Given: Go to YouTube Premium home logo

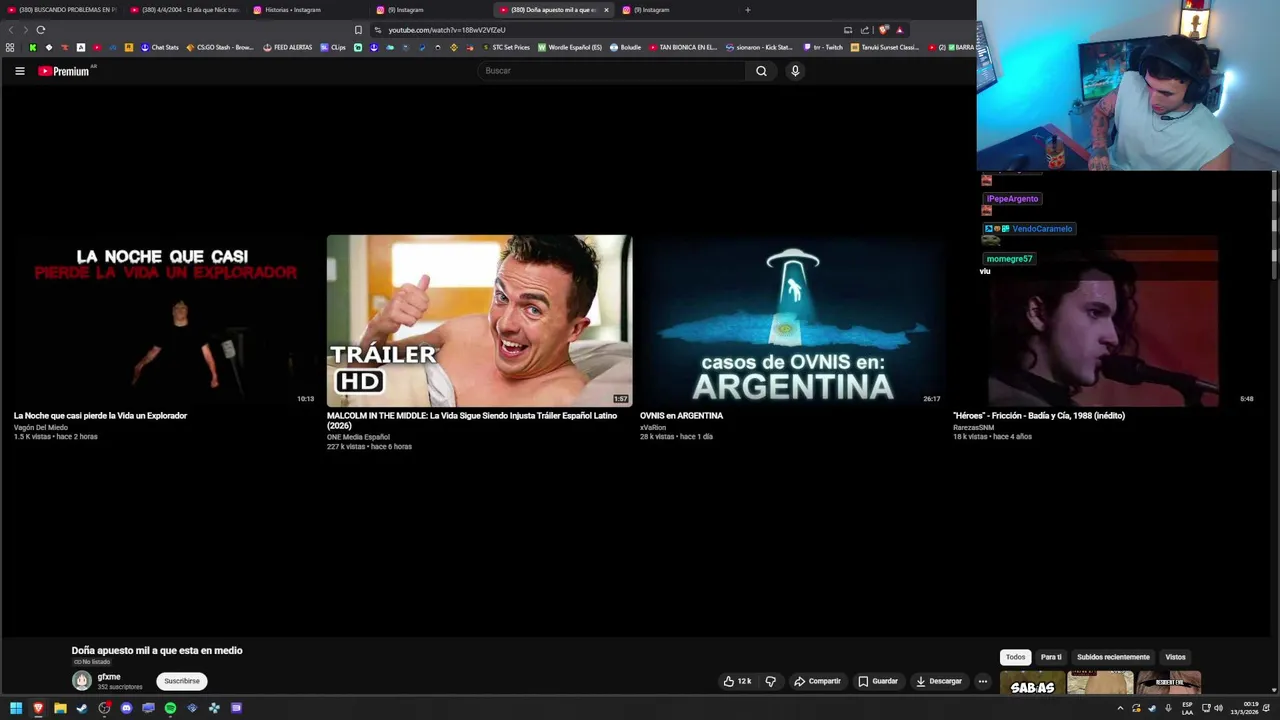Looking at the screenshot, I should pos(64,71).
